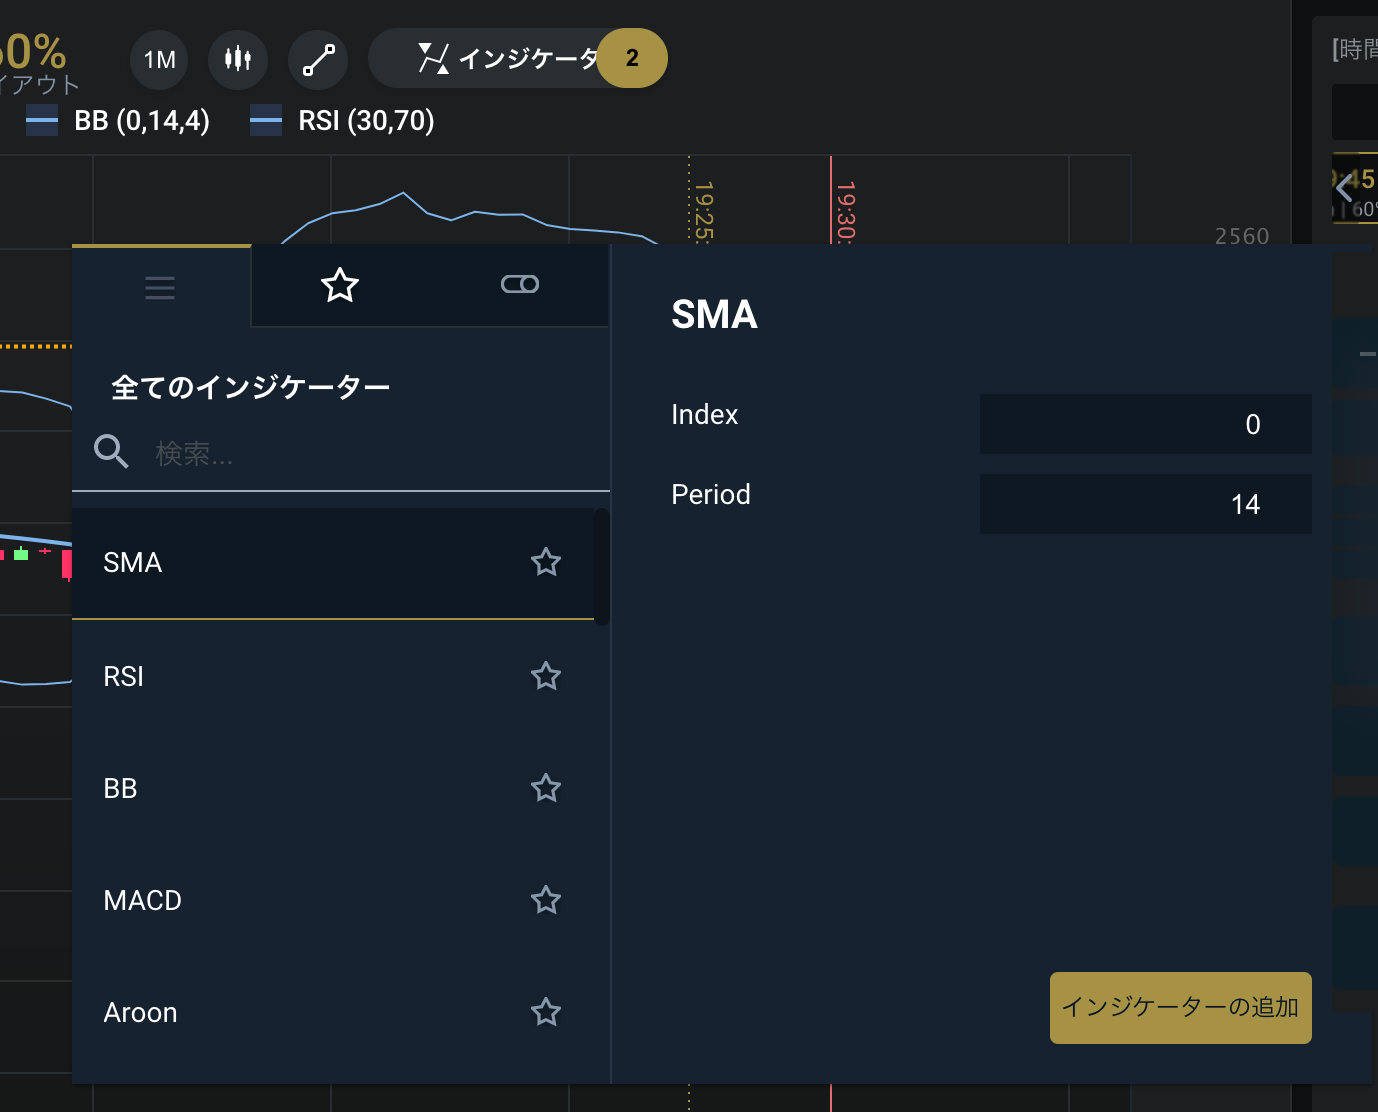The width and height of the screenshot is (1378, 1112).
Task: Click the indicator search field
Action: coord(370,454)
